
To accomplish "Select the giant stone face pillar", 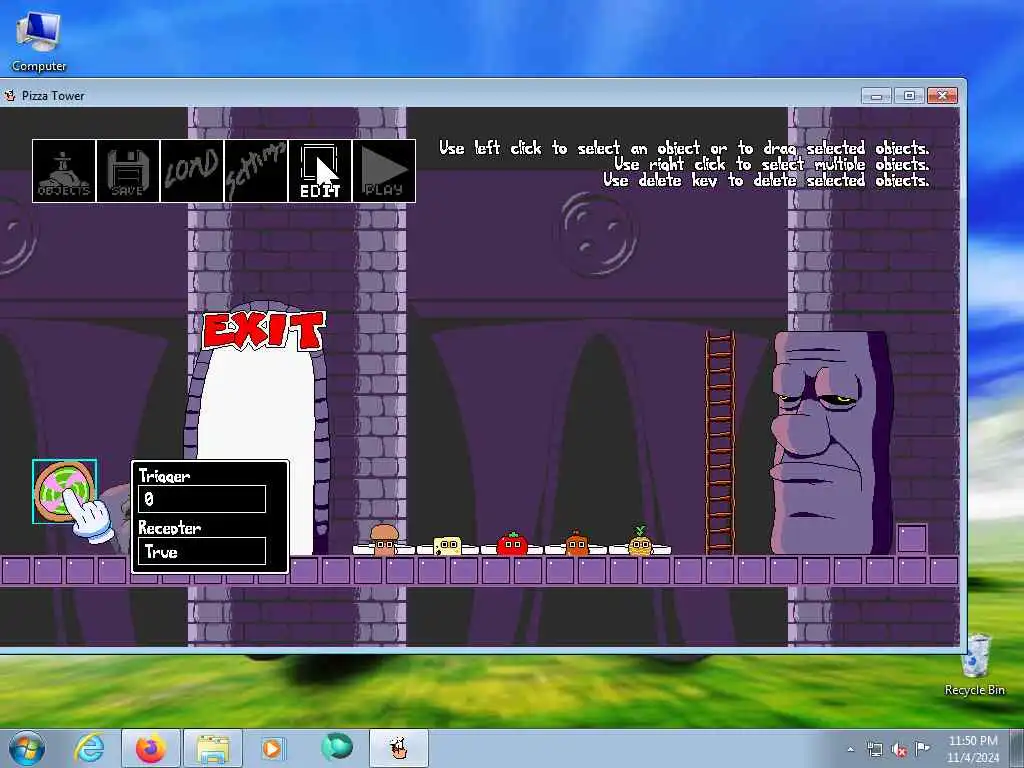I will [831, 443].
